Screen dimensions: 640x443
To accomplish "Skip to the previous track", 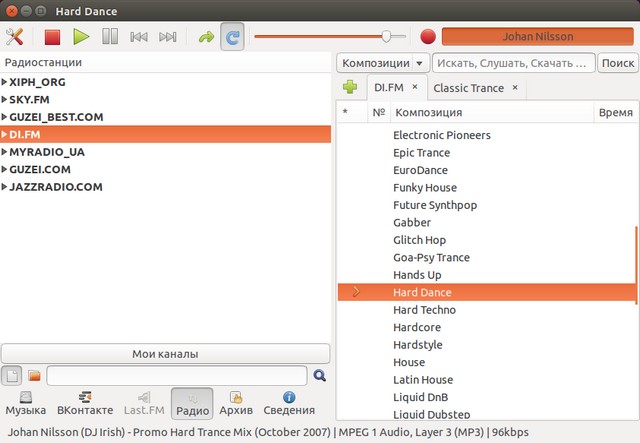I will pyautogui.click(x=139, y=37).
